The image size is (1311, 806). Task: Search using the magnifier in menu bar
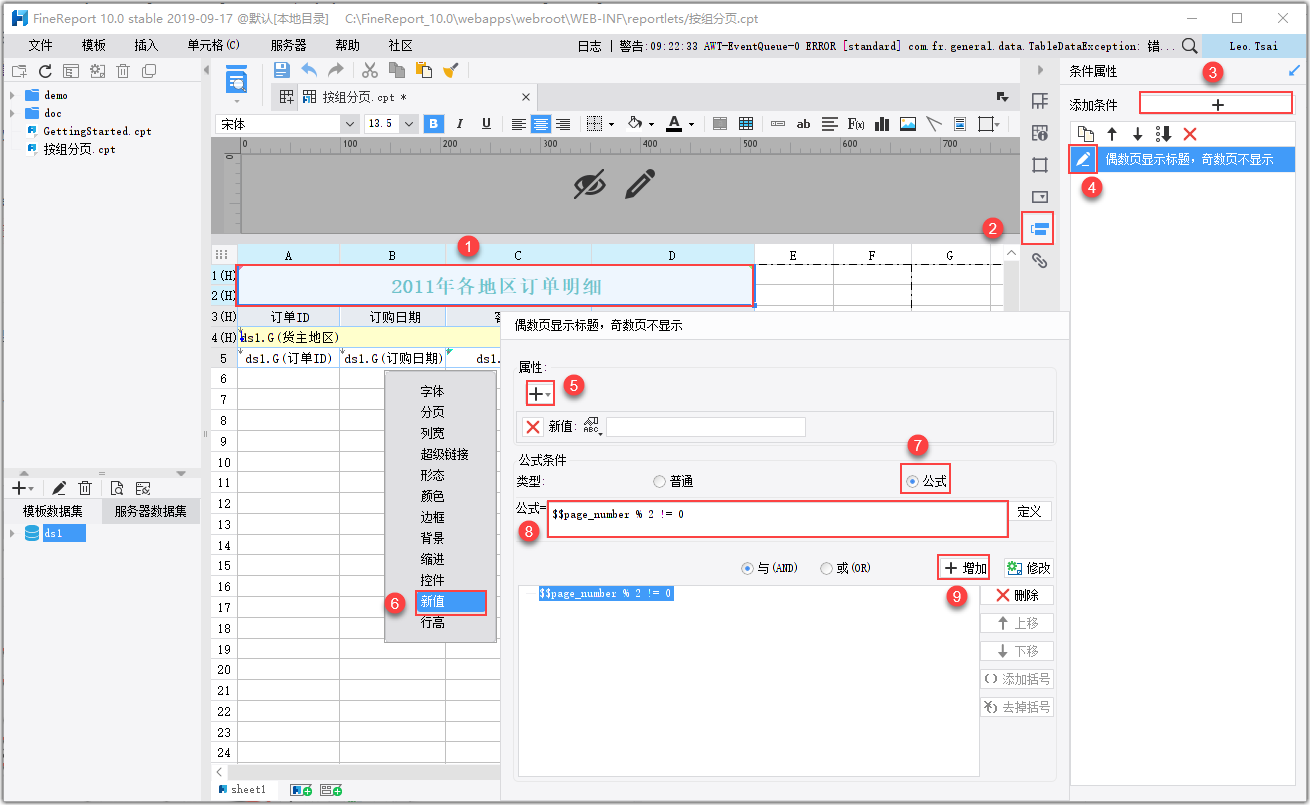point(1189,45)
